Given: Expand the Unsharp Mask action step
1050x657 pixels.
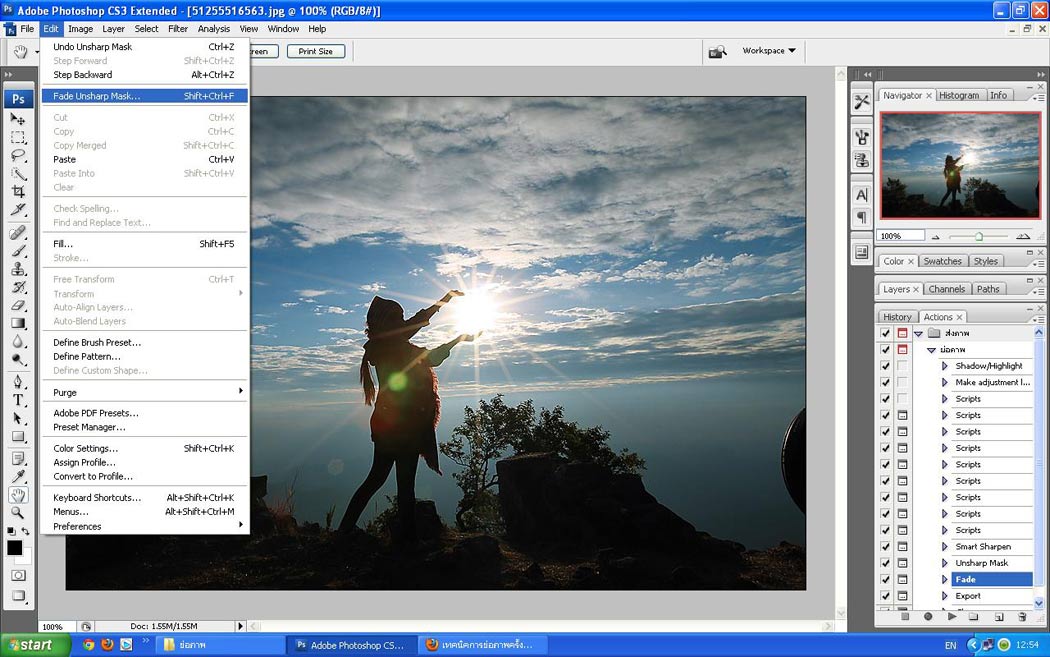Looking at the screenshot, I should coord(944,563).
